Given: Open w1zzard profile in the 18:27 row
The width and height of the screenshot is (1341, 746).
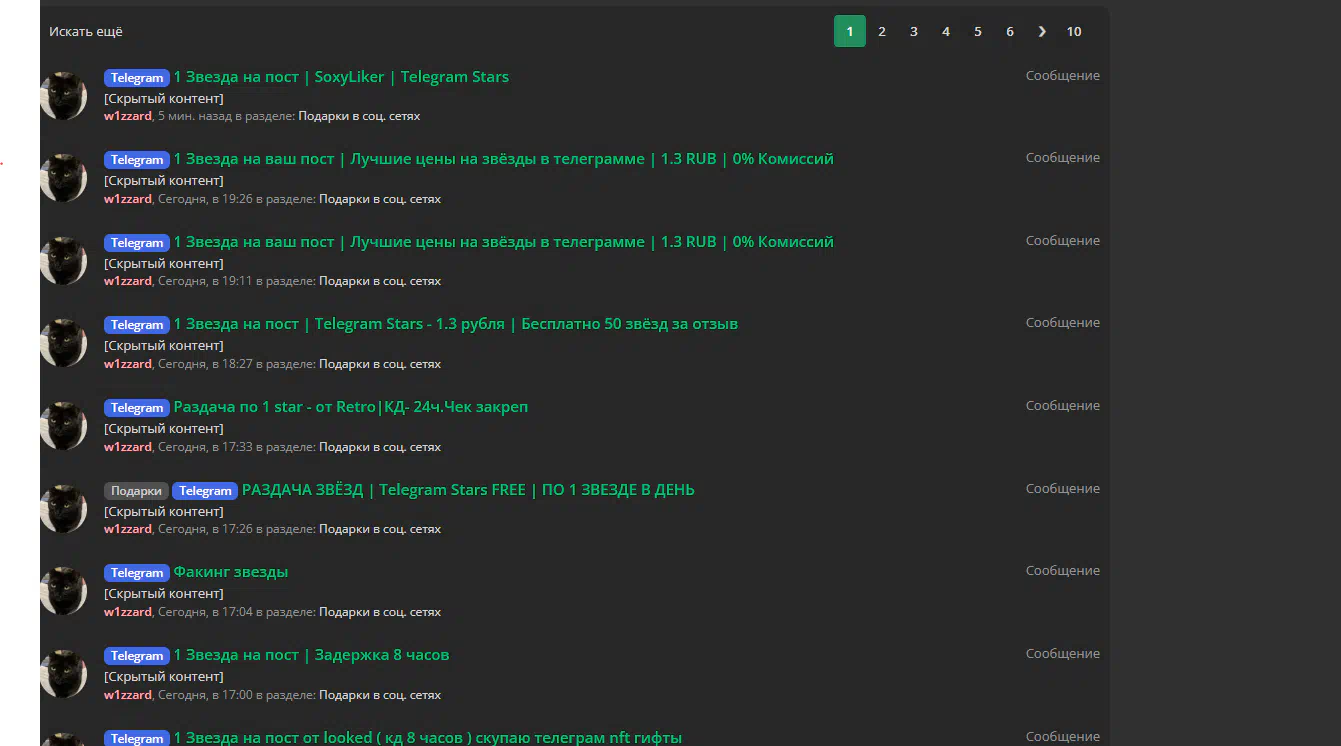Looking at the screenshot, I should [x=128, y=364].
